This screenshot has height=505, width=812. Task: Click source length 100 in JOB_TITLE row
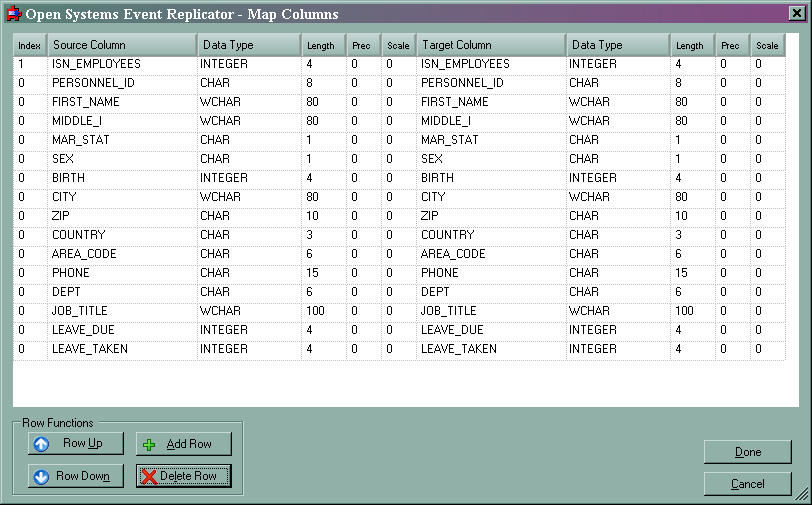[324, 311]
